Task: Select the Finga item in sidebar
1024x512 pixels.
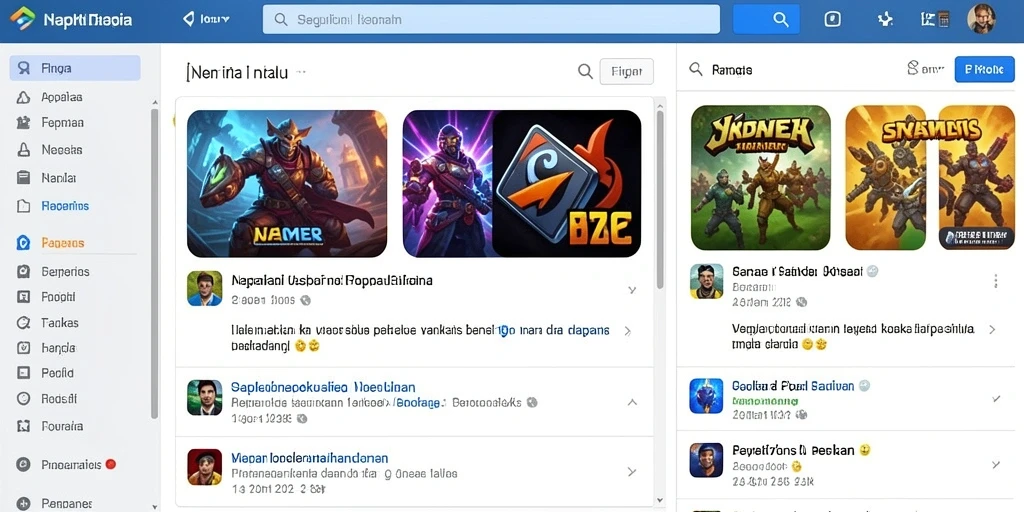Action: 75,68
